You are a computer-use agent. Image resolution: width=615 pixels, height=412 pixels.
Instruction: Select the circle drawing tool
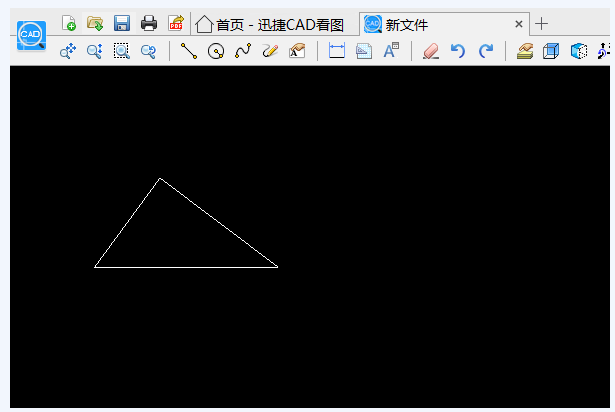(216, 51)
